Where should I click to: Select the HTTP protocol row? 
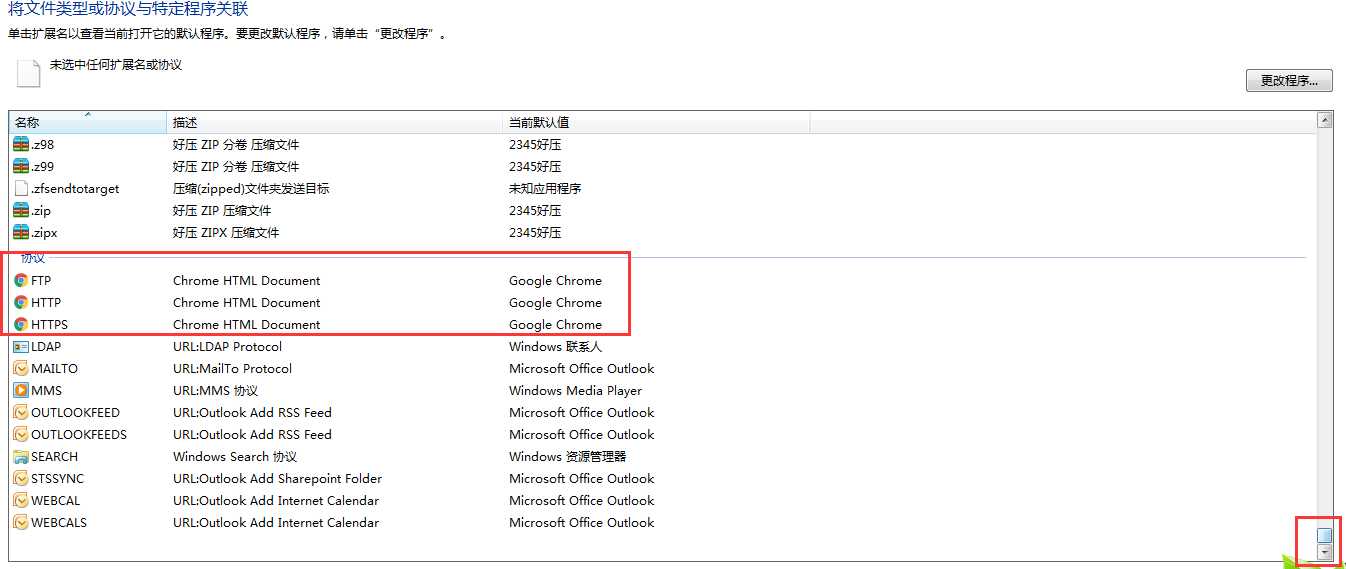(x=46, y=303)
